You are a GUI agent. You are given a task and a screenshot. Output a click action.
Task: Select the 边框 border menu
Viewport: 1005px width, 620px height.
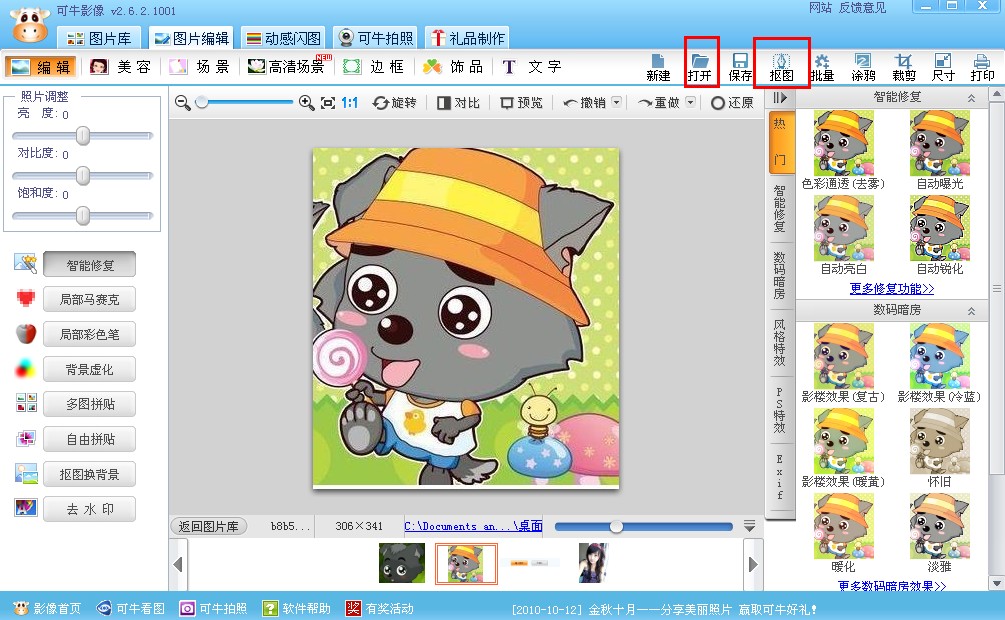tap(374, 67)
